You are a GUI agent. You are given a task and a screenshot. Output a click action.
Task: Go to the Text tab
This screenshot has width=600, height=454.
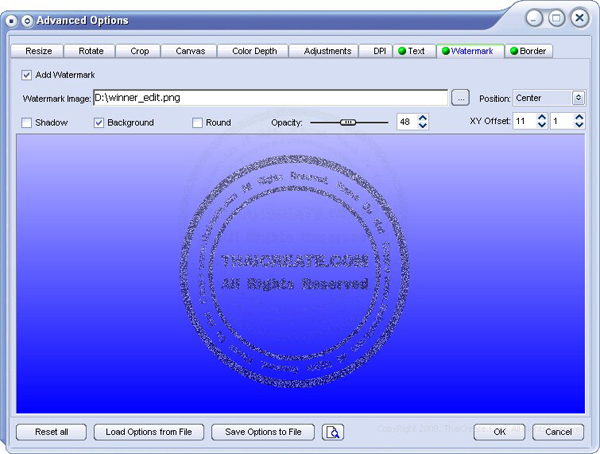tap(414, 51)
